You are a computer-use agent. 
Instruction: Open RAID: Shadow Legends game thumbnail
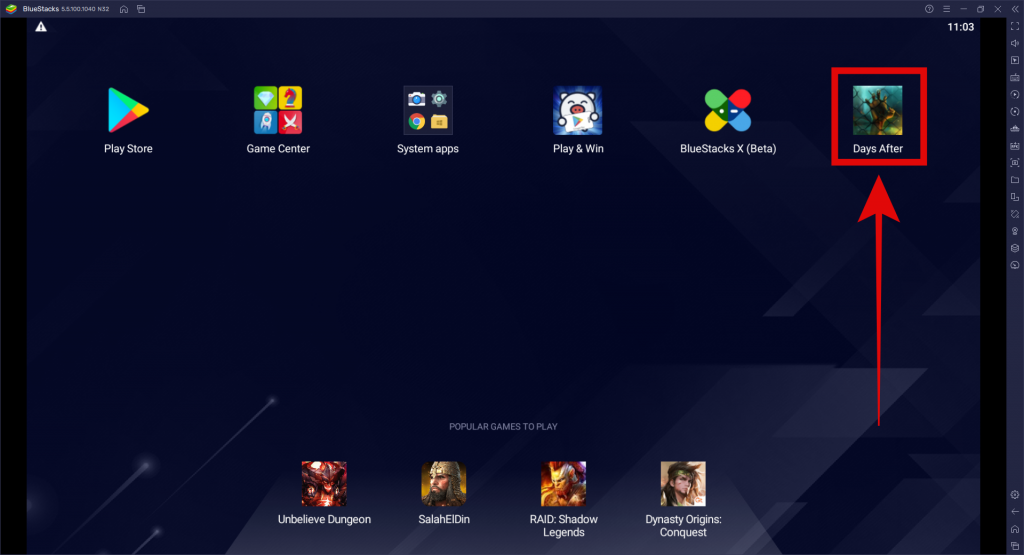tap(564, 484)
